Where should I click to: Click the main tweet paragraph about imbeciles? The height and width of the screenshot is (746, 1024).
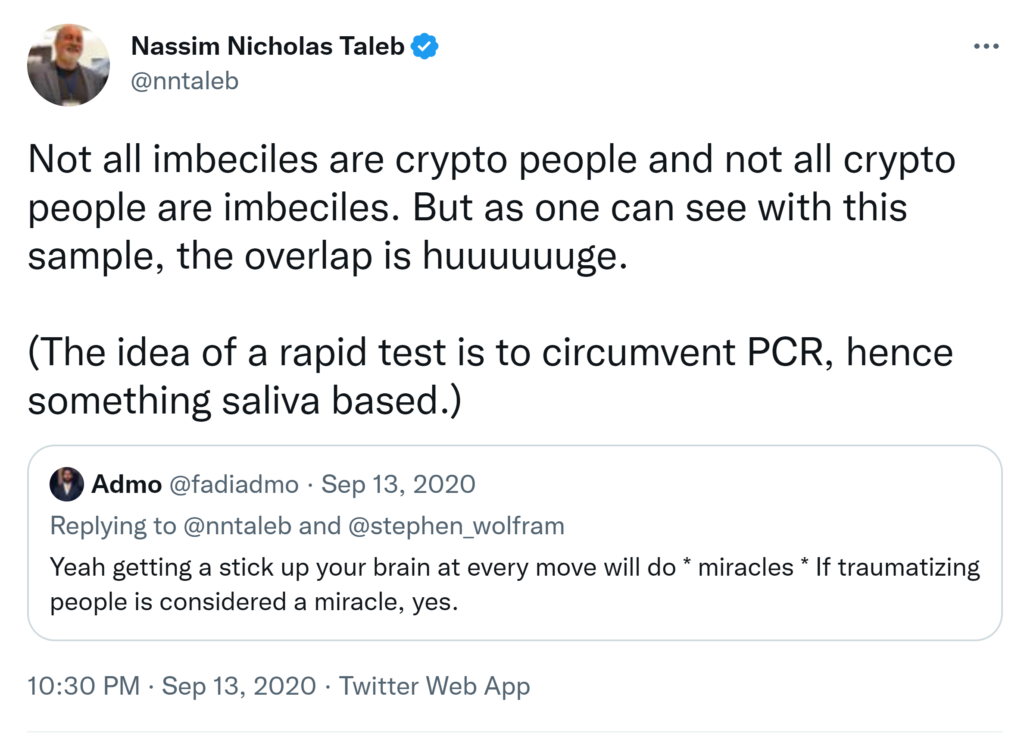pos(491,208)
